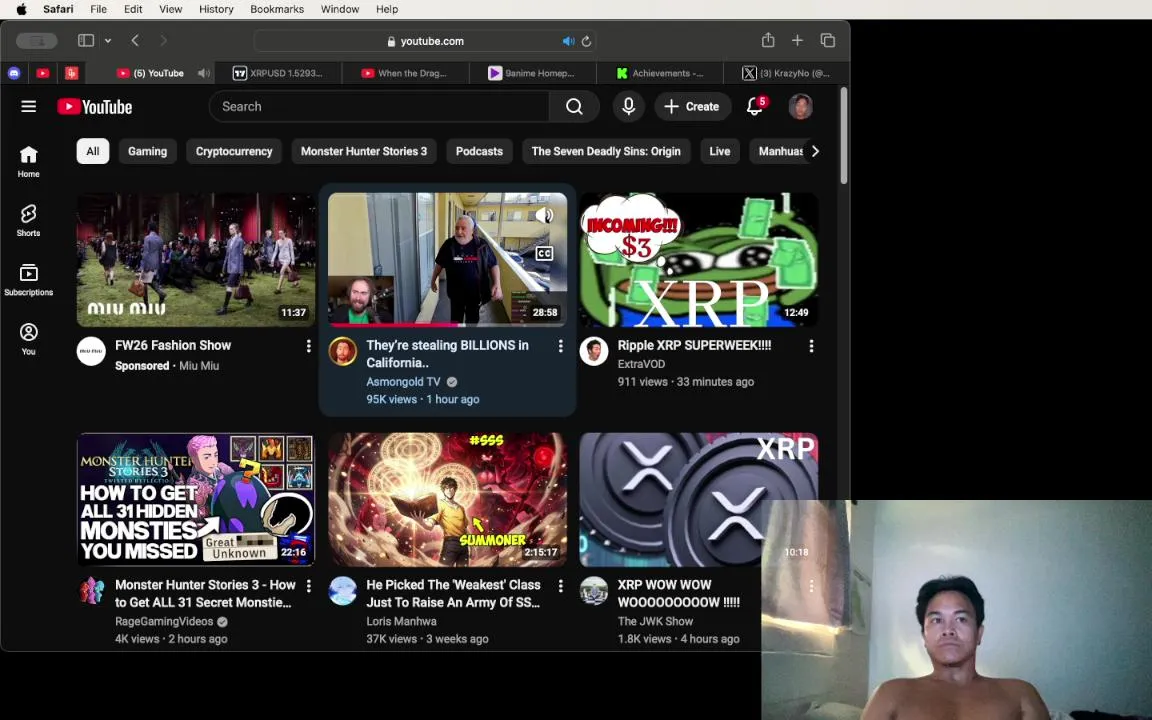Open the notifications bell
The height and width of the screenshot is (720, 1152).
click(755, 107)
